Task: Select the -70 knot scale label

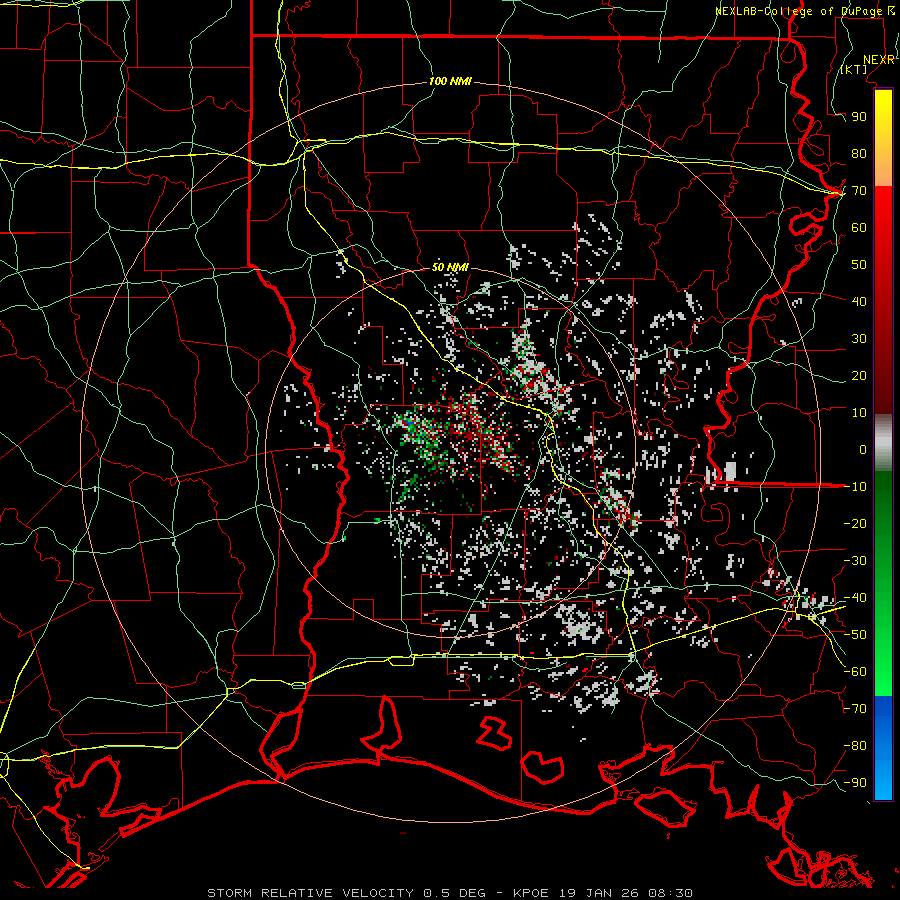Action: [x=855, y=709]
